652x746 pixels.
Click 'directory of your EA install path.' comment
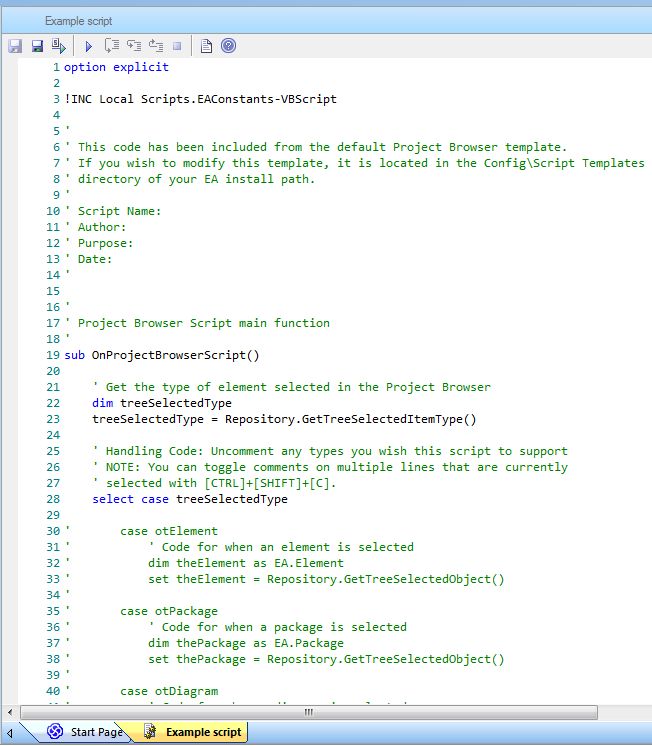(x=196, y=179)
